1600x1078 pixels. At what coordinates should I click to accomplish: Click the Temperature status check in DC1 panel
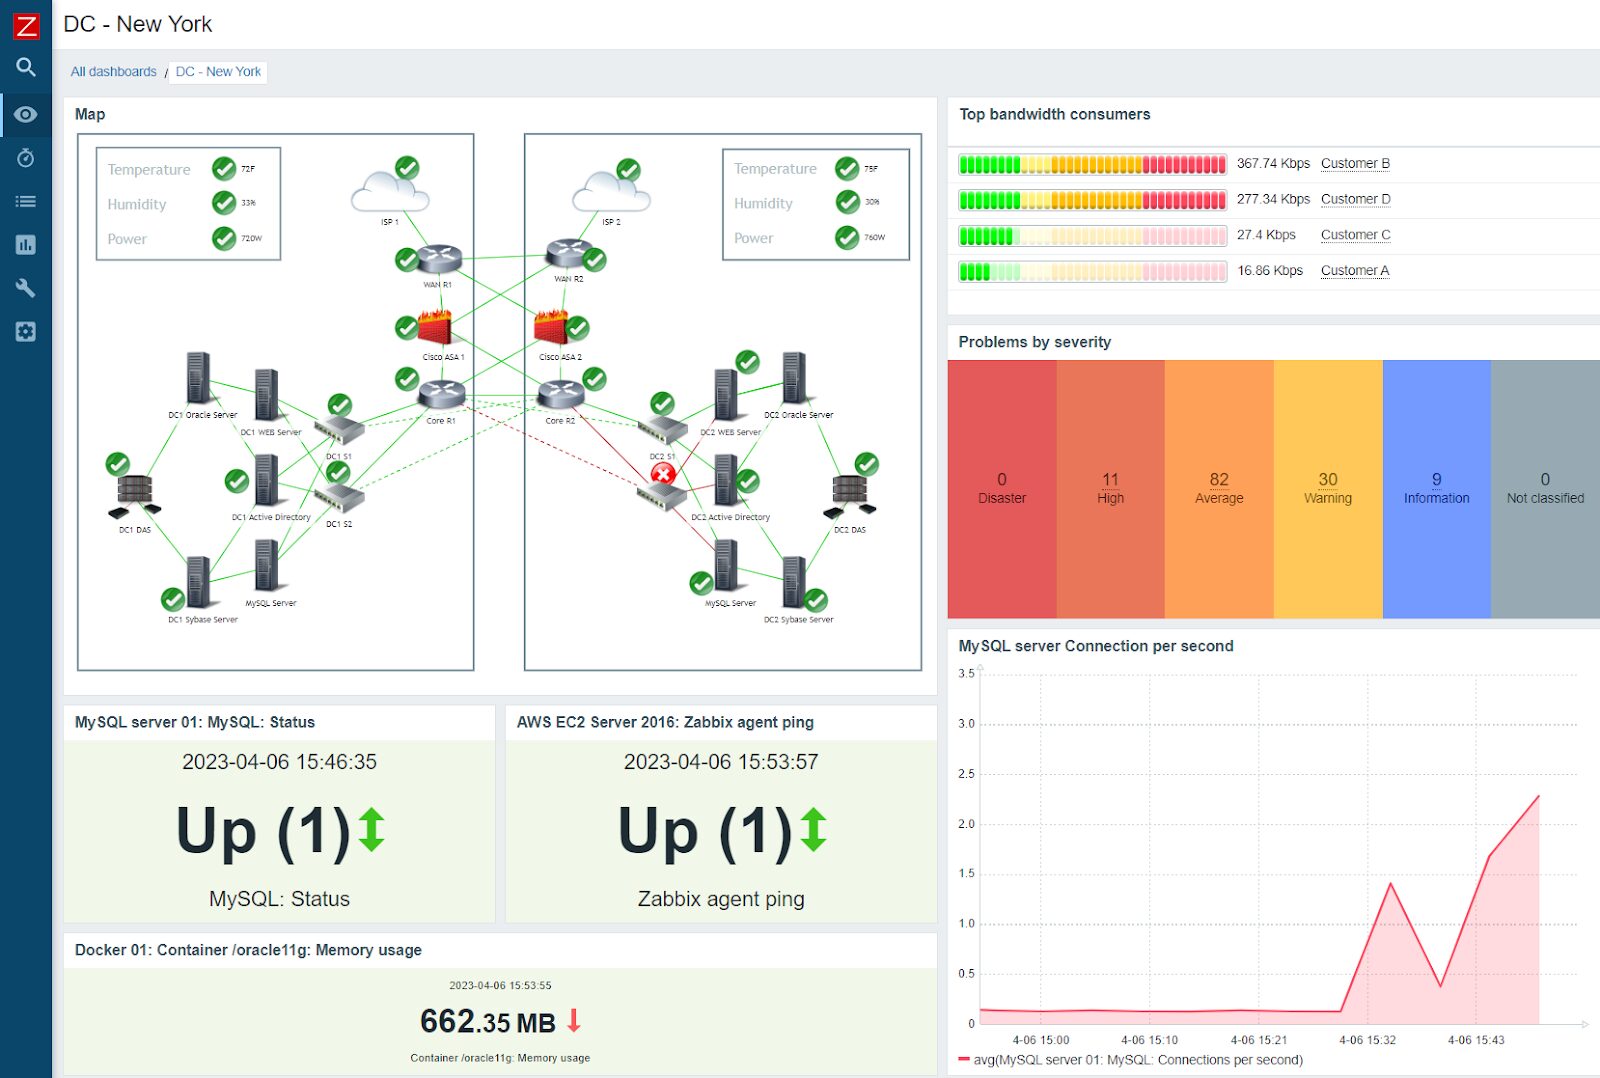click(222, 168)
